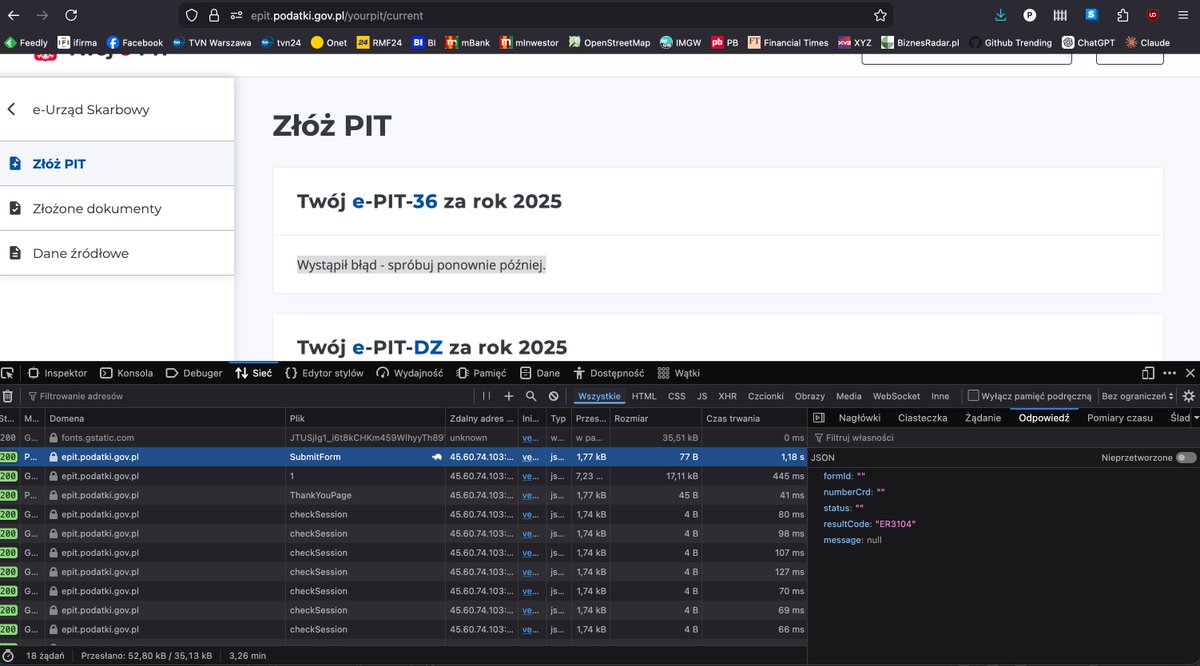Viewport: 1200px width, 666px height.
Task: Open the Claude bookmark
Action: [1148, 43]
